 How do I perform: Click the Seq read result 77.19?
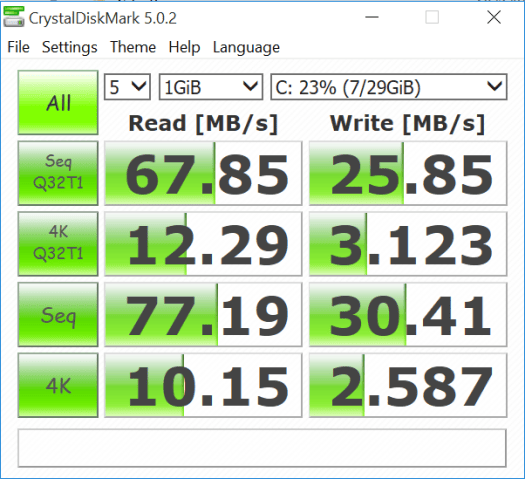pos(203,315)
